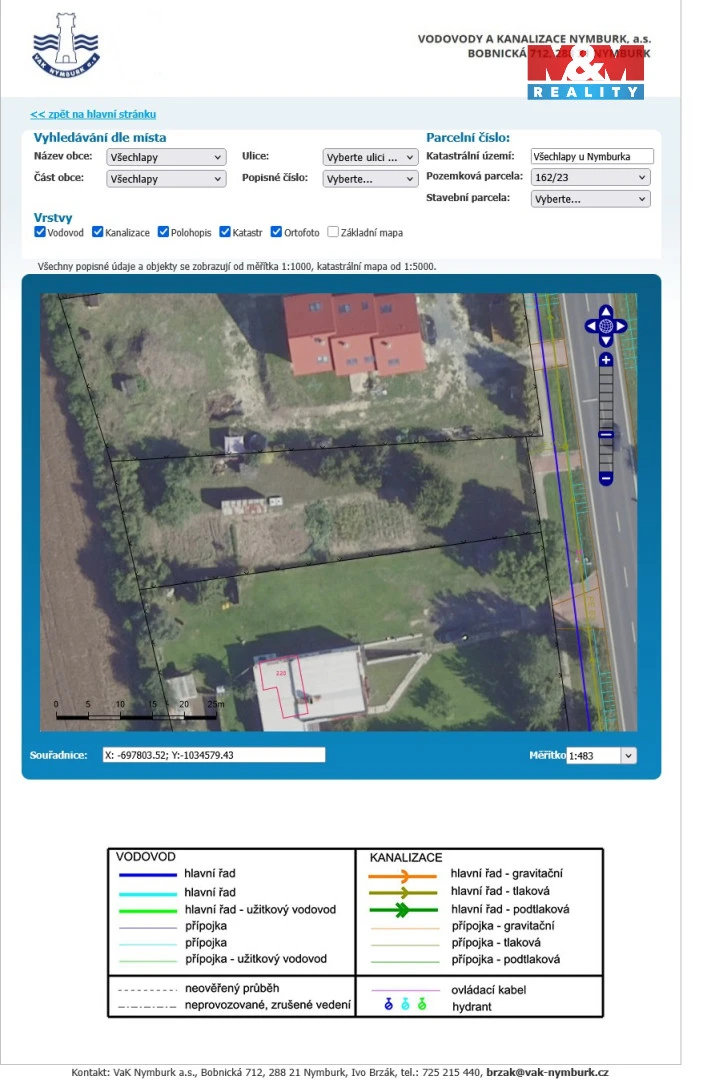This screenshot has width=707, height=1080.
Task: Zoom out with the bottom minus button
Action: [x=606, y=479]
